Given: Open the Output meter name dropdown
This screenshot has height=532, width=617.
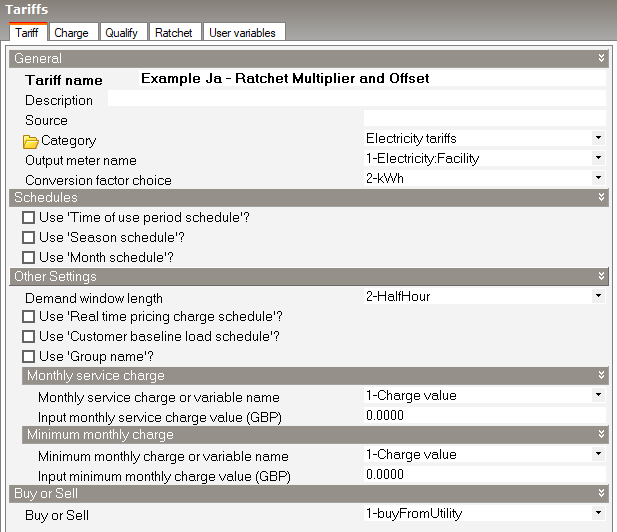Looking at the screenshot, I should point(598,158).
